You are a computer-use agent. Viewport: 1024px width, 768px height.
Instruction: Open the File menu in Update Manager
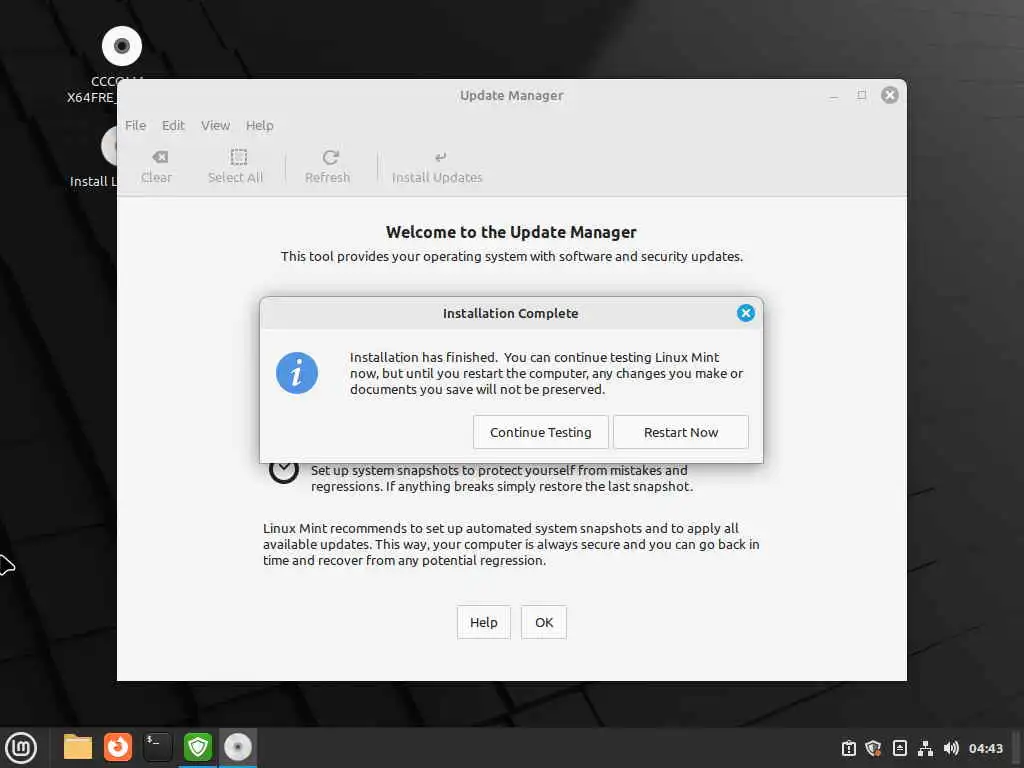coord(135,125)
